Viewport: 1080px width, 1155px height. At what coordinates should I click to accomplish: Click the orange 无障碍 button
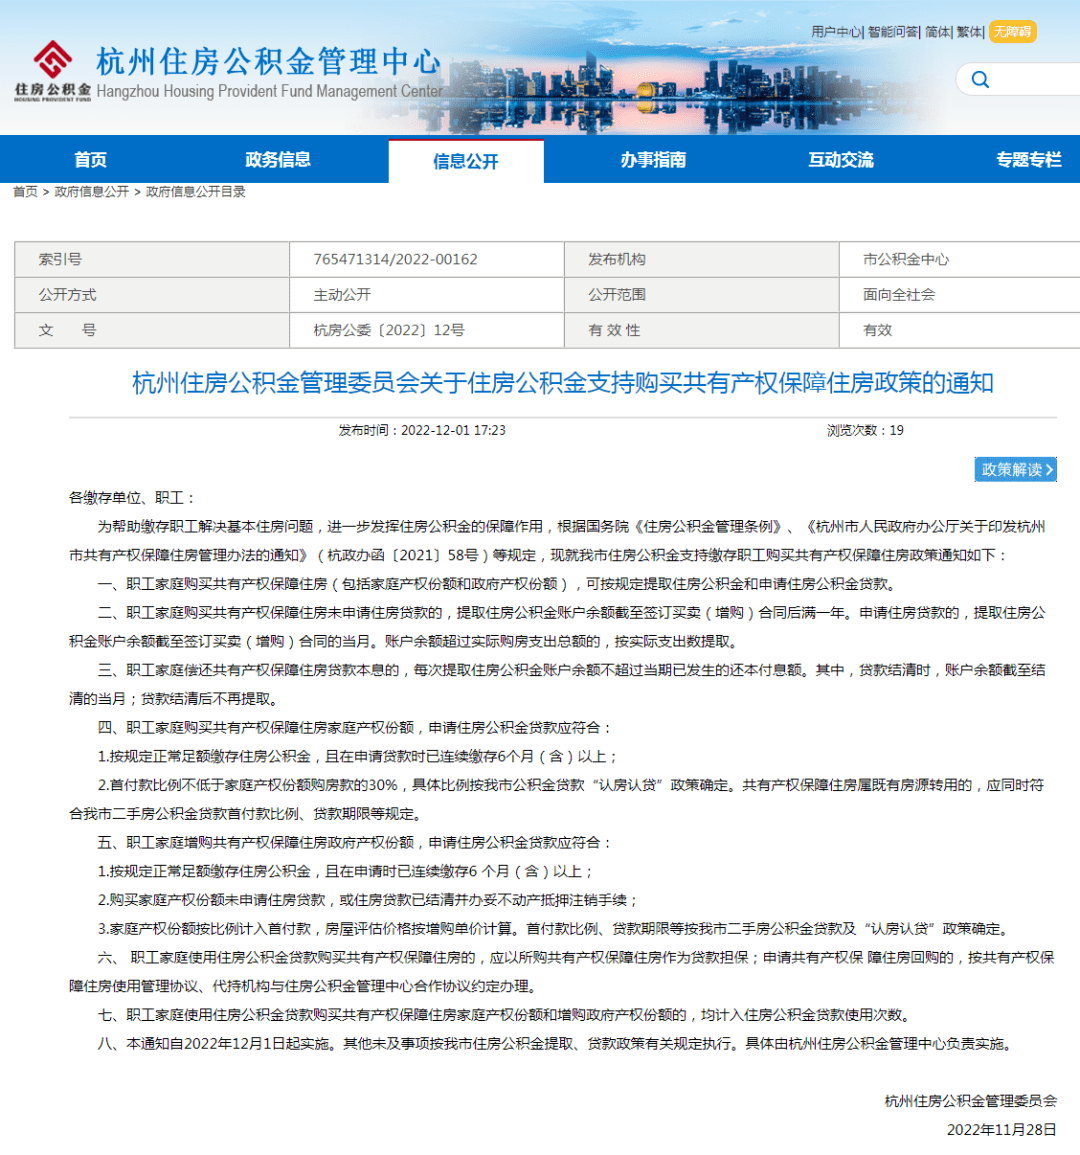pos(1012,32)
